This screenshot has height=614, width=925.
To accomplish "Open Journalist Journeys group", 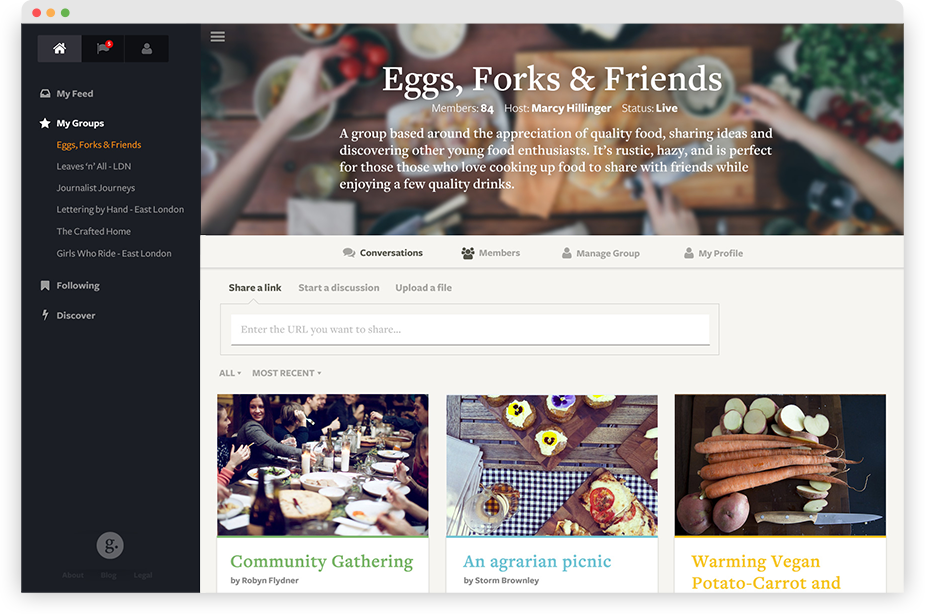I will click(x=96, y=188).
